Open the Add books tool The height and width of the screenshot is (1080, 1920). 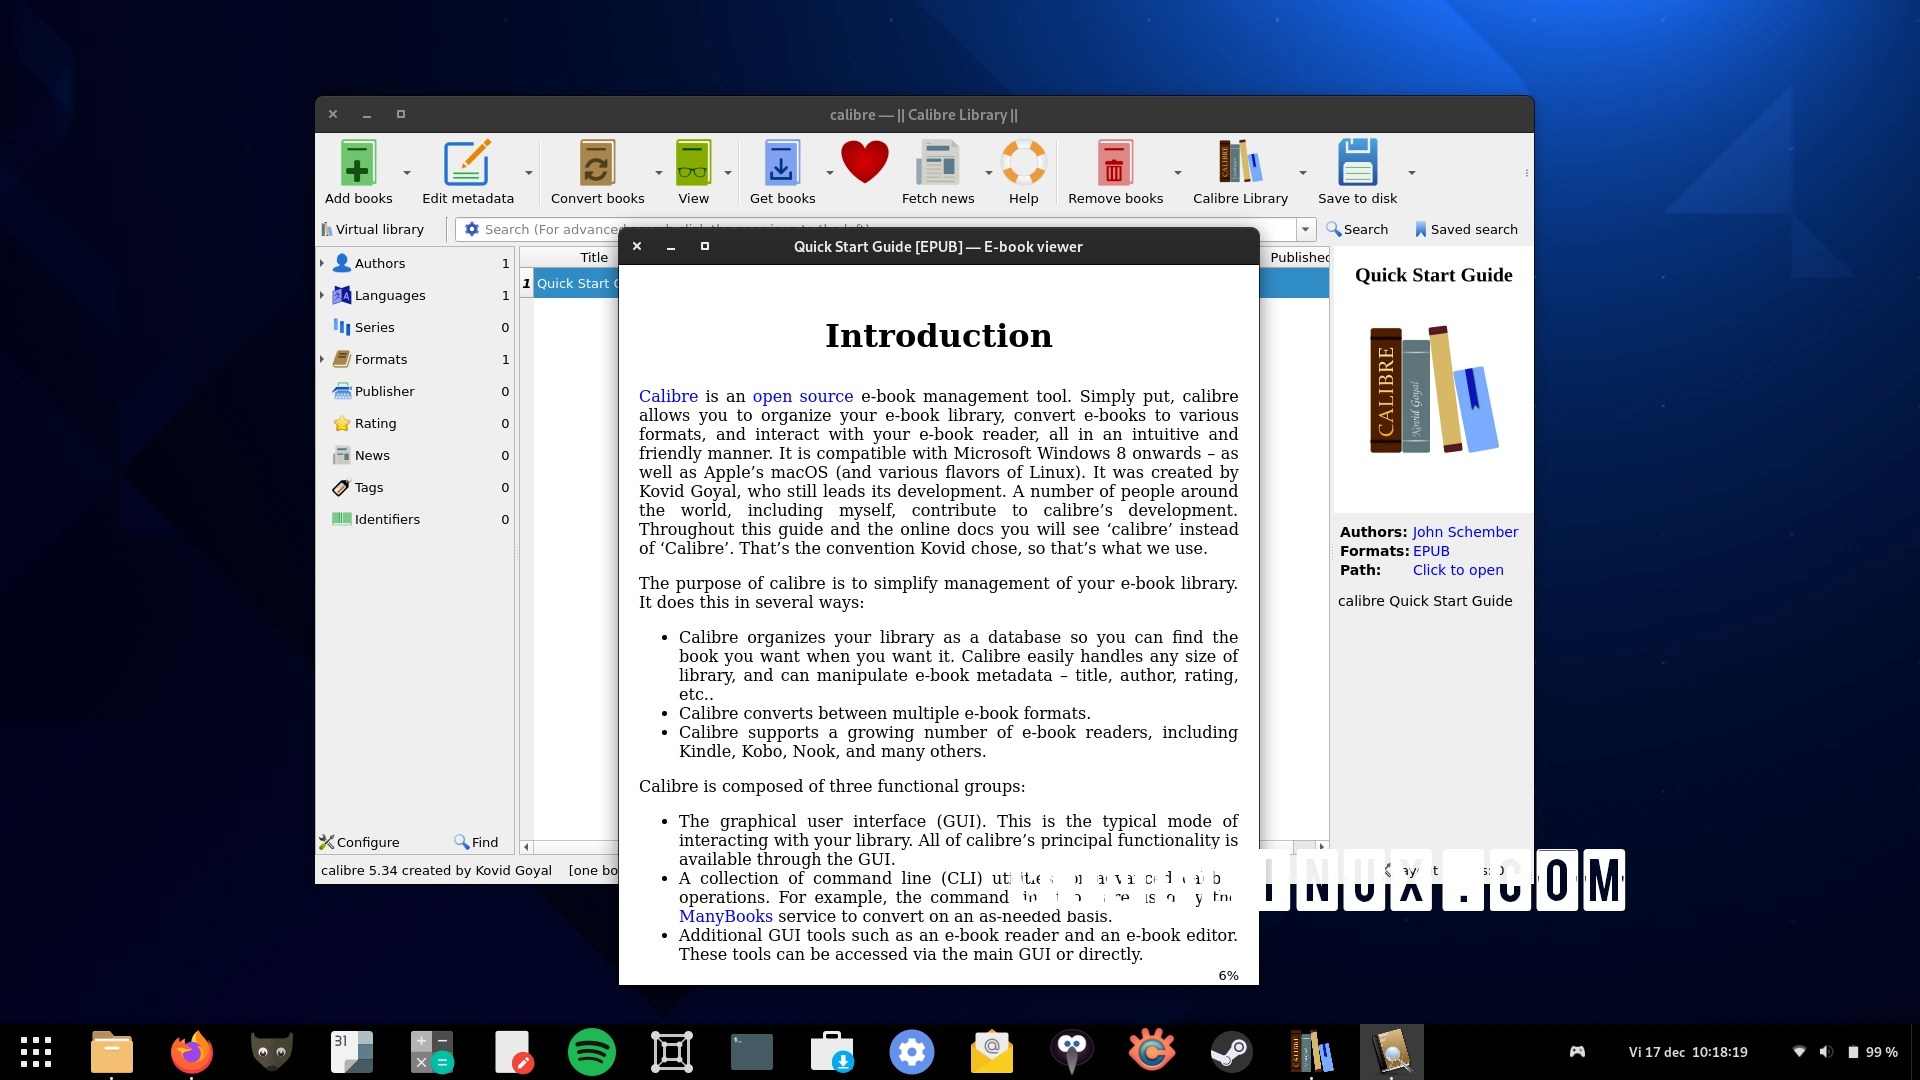pyautogui.click(x=357, y=170)
